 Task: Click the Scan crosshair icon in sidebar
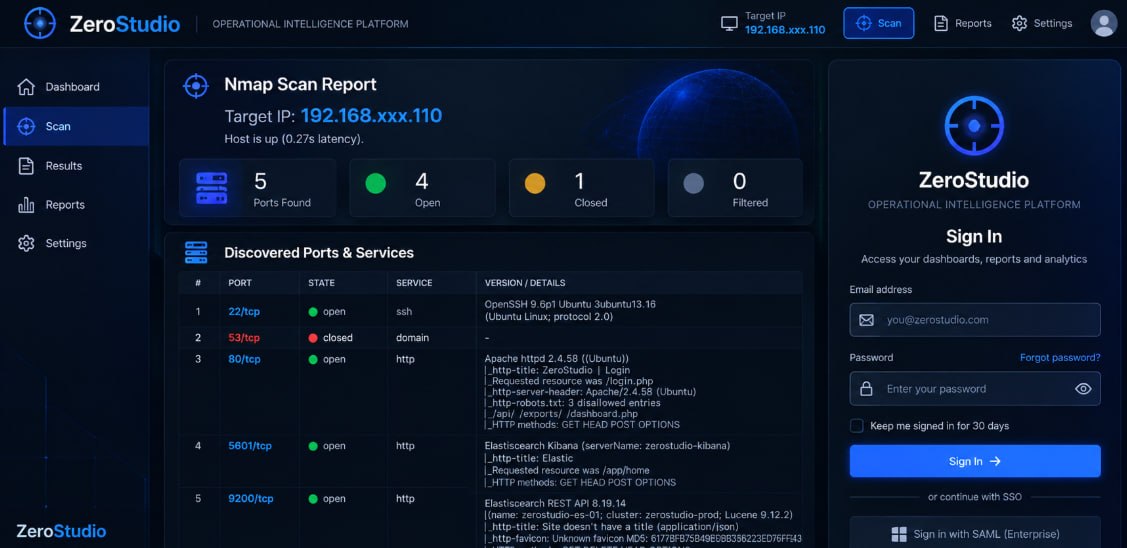[26, 127]
